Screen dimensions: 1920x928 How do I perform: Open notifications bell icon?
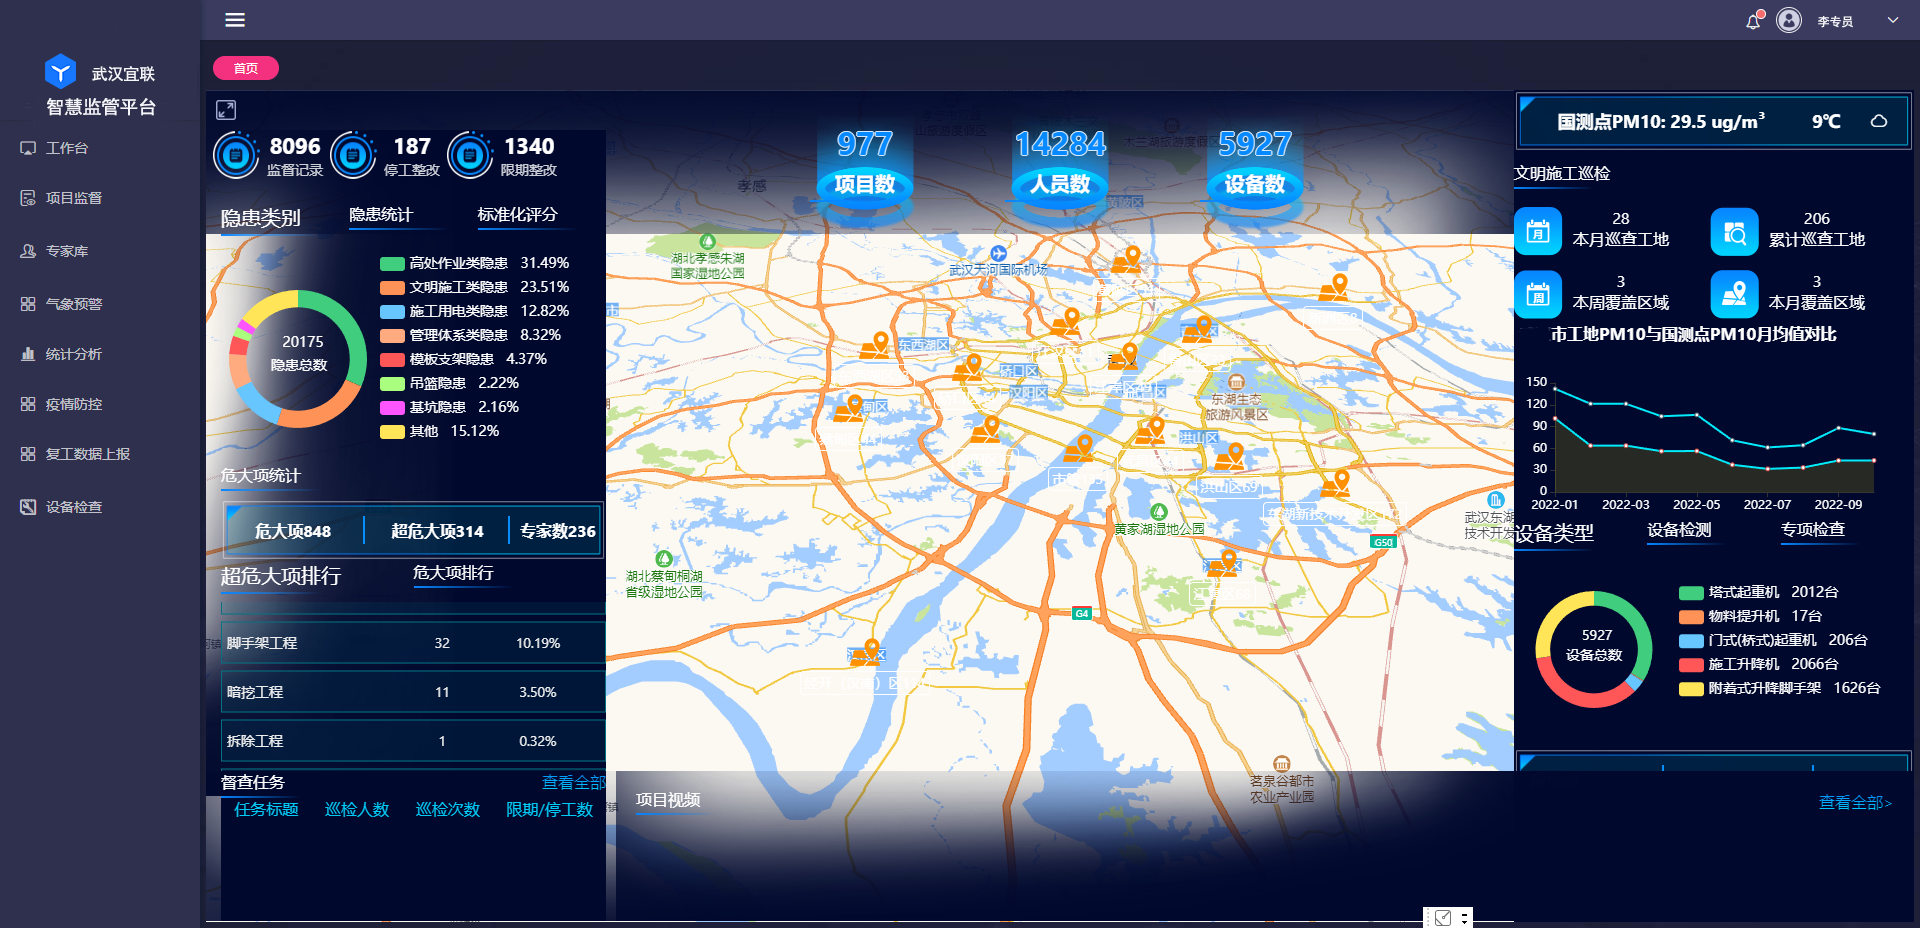click(1753, 21)
